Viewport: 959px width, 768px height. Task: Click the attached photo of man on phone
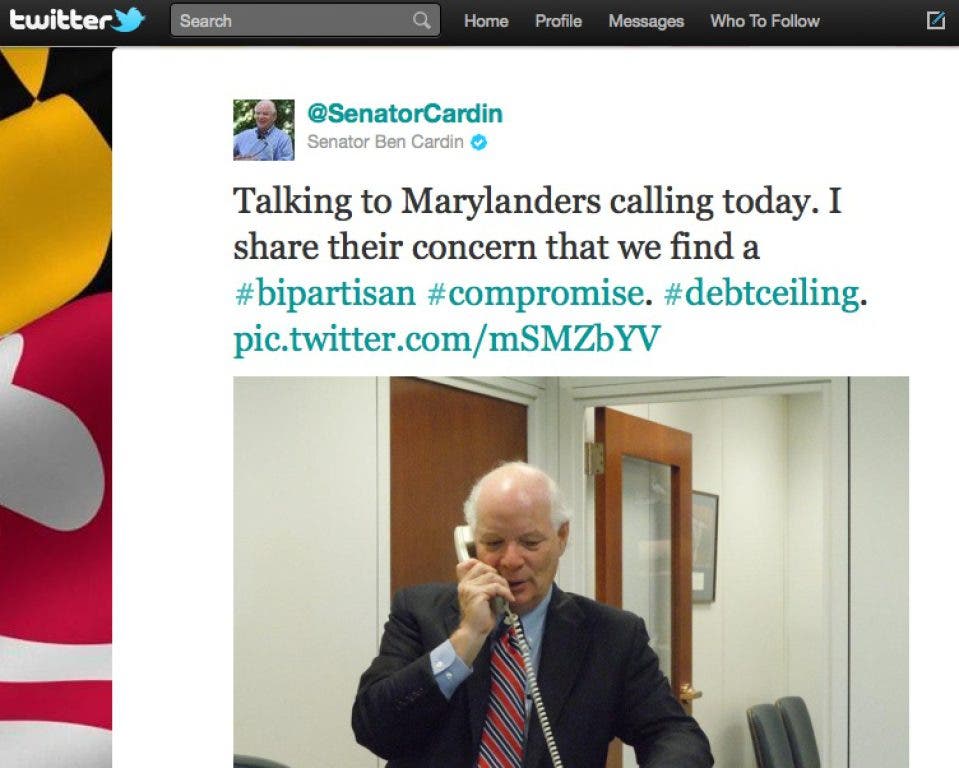pyautogui.click(x=571, y=572)
